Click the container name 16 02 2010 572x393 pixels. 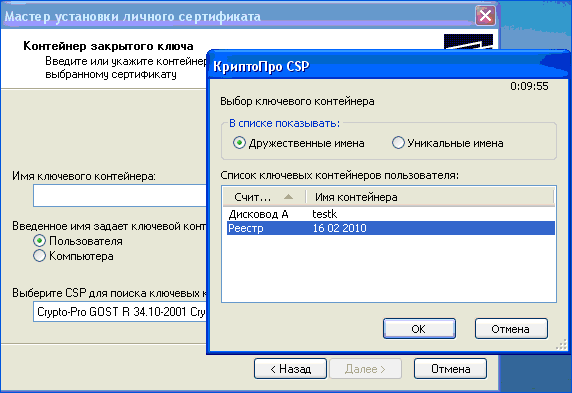340,228
